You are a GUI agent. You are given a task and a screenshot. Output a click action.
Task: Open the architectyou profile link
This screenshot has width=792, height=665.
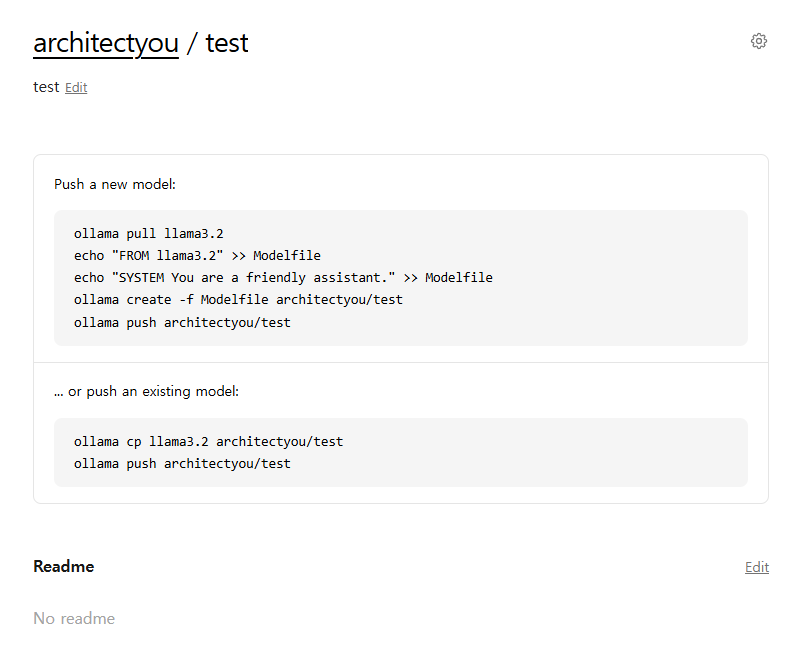106,43
